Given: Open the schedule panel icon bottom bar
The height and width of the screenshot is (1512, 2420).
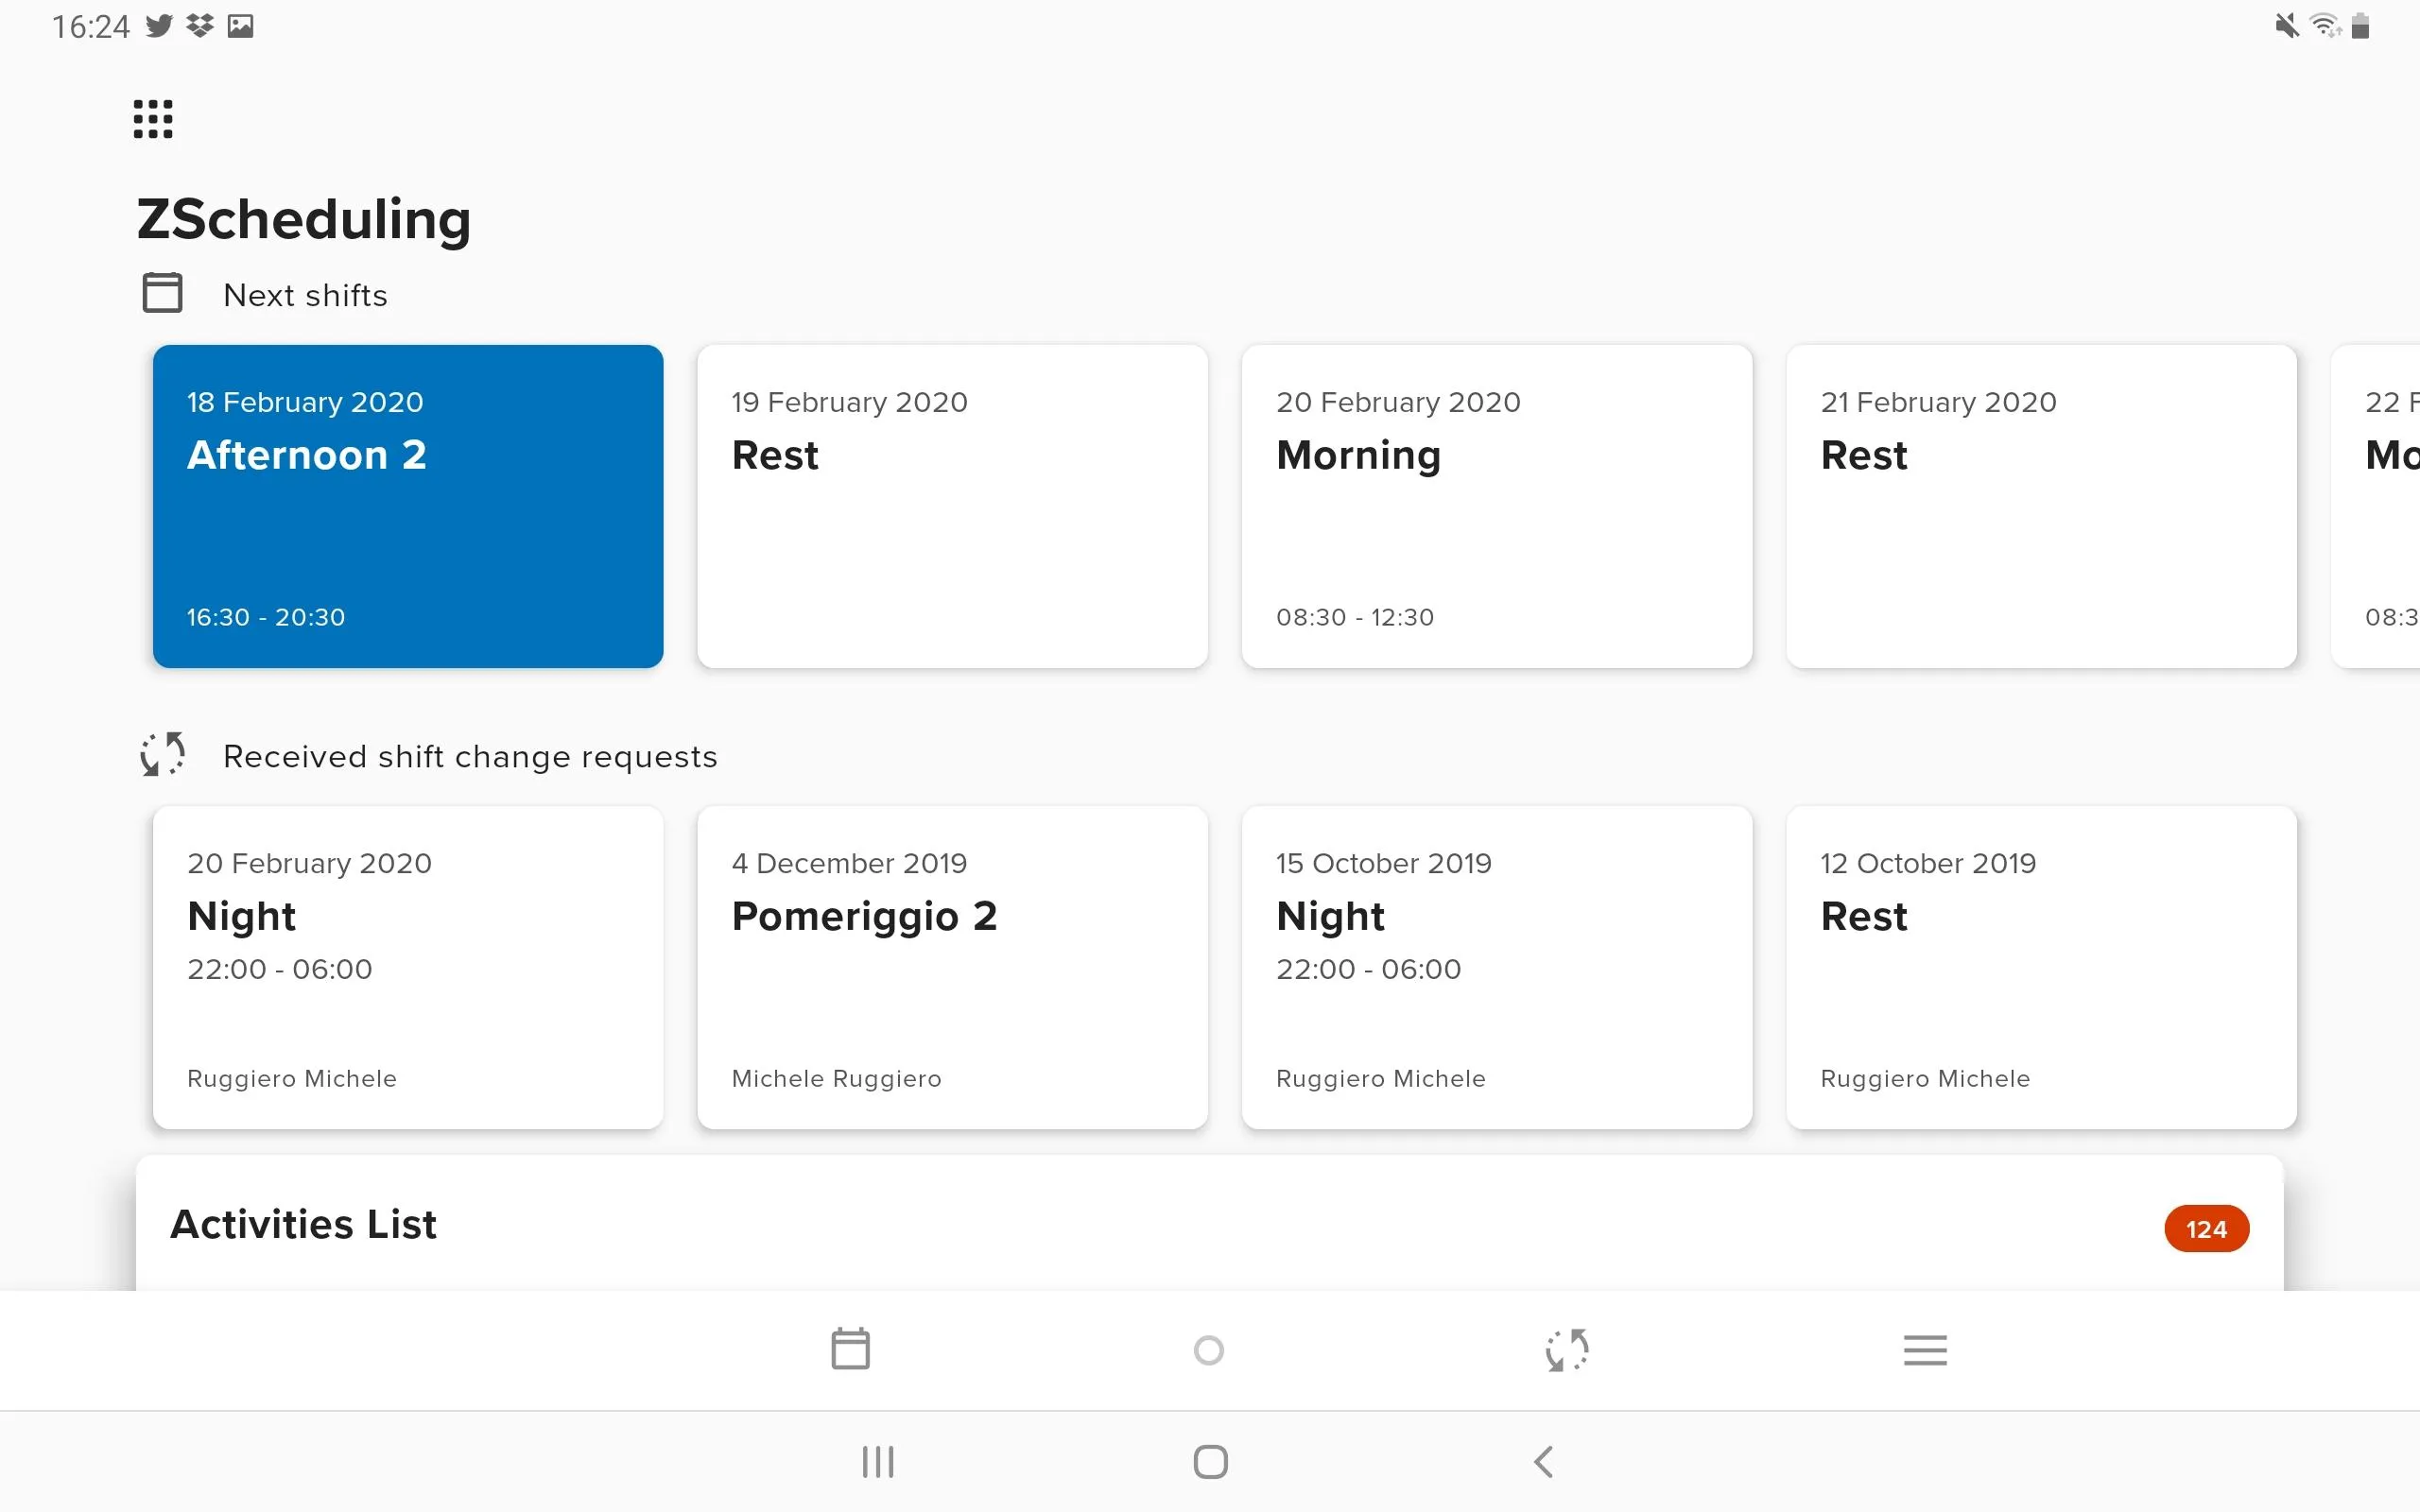Looking at the screenshot, I should 850,1350.
